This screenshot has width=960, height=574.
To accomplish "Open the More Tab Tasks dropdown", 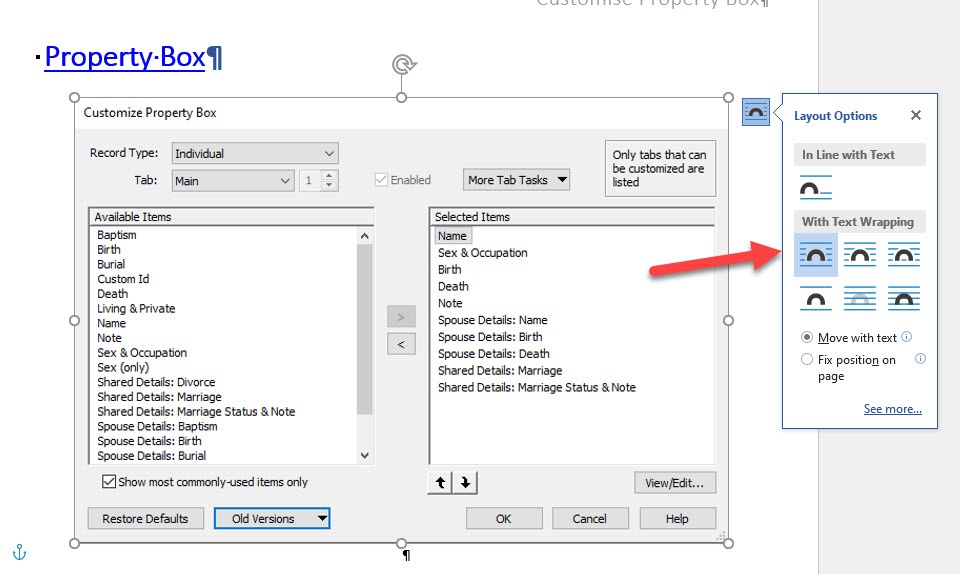I will [x=516, y=180].
